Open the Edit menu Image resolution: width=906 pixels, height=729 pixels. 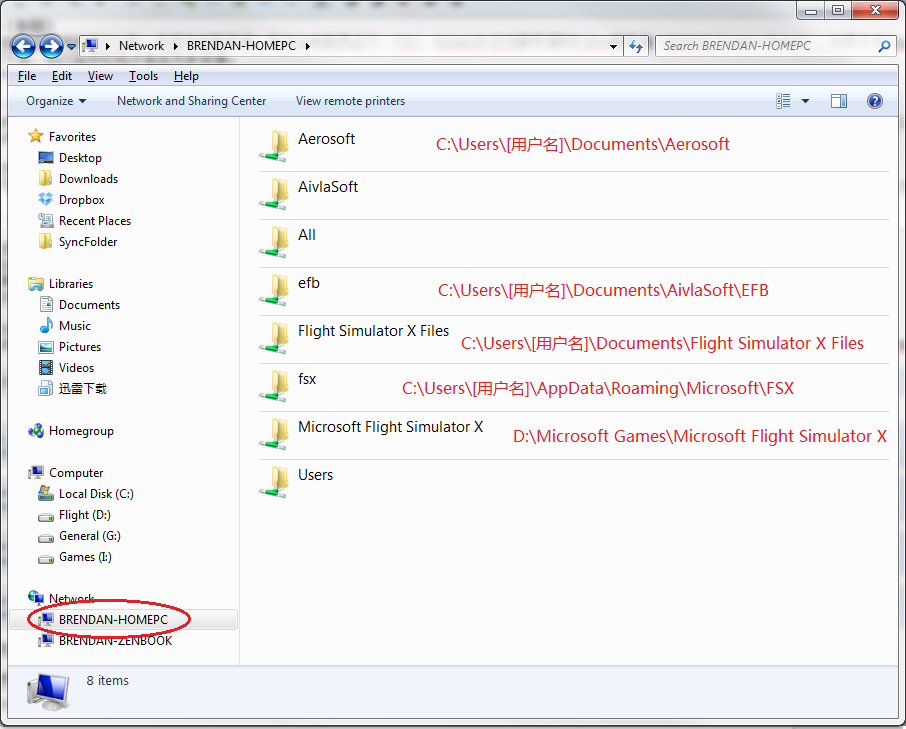62,76
